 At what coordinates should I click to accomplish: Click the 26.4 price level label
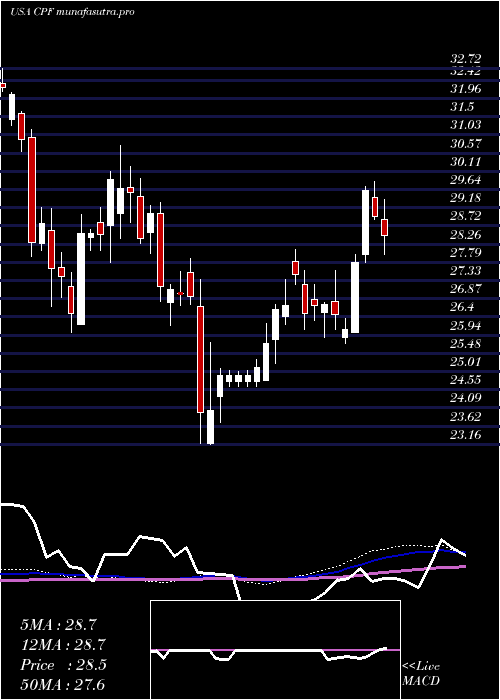point(462,307)
